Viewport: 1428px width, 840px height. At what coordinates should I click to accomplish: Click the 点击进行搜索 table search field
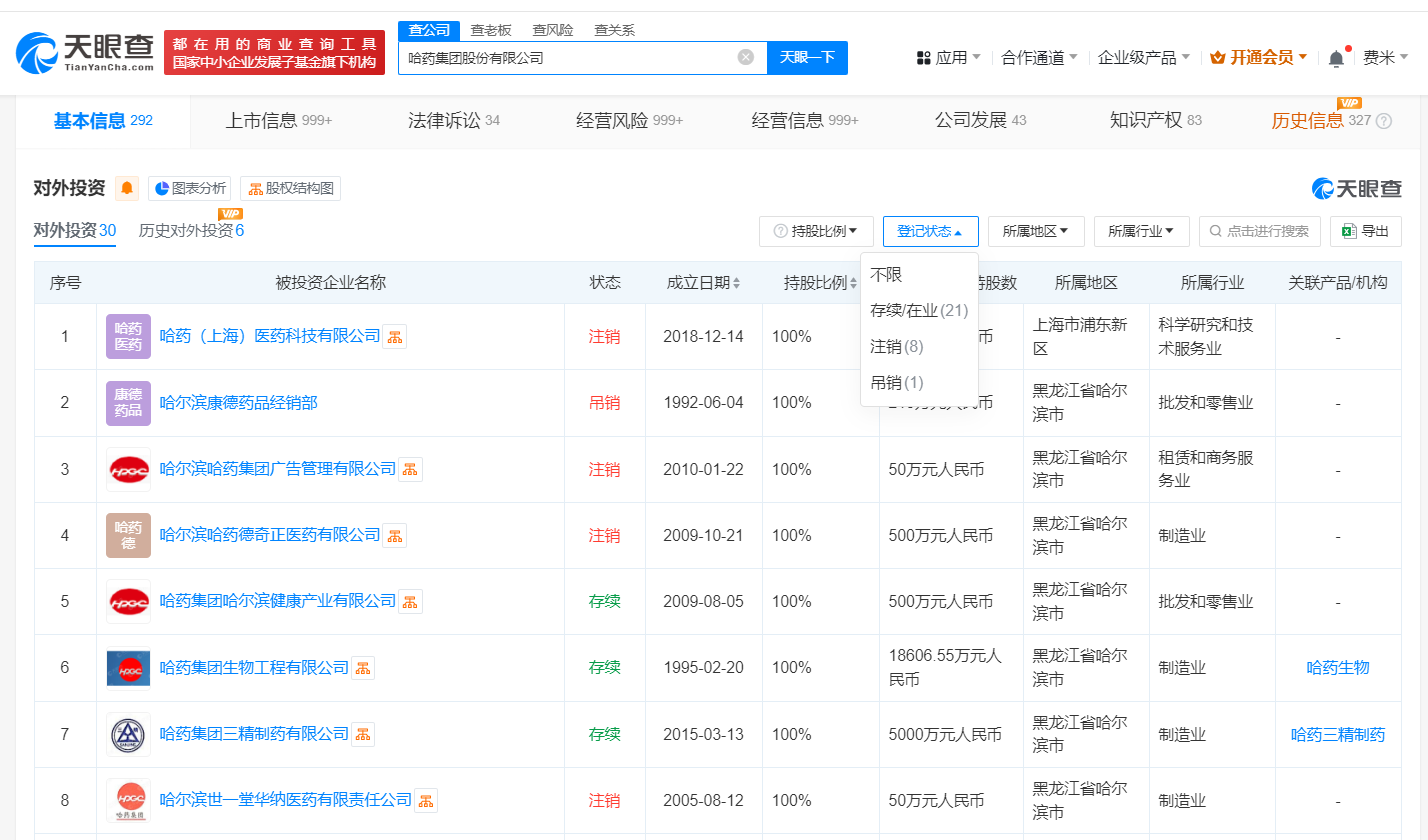pos(1260,231)
